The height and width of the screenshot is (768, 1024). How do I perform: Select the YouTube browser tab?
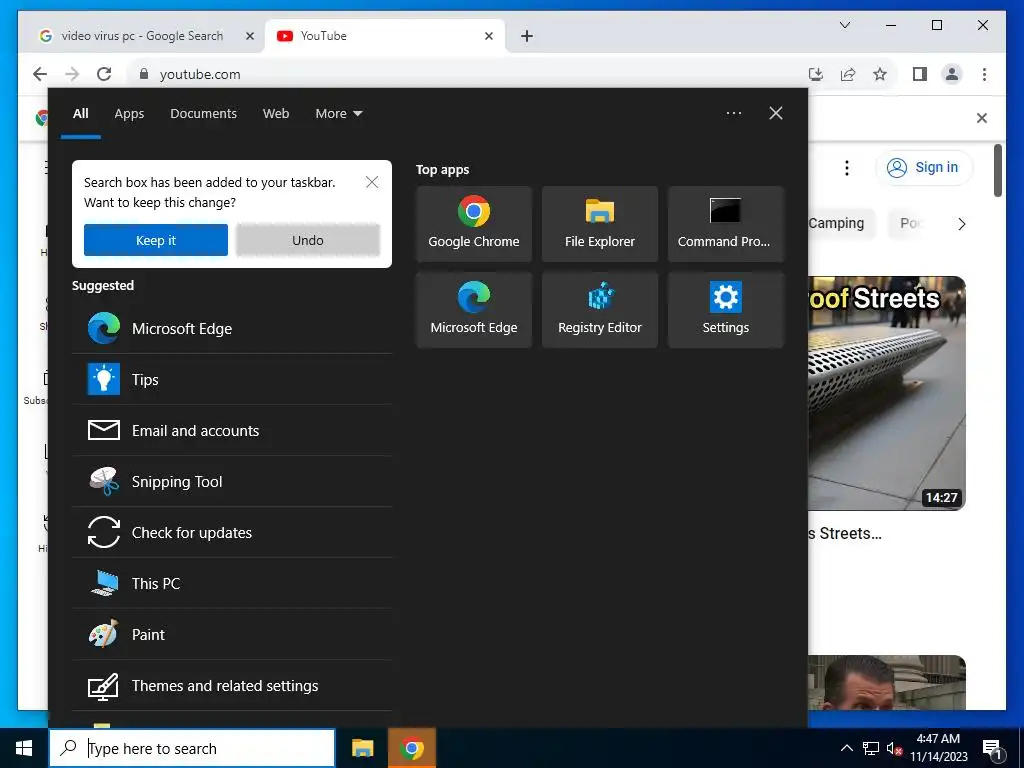[x=385, y=36]
